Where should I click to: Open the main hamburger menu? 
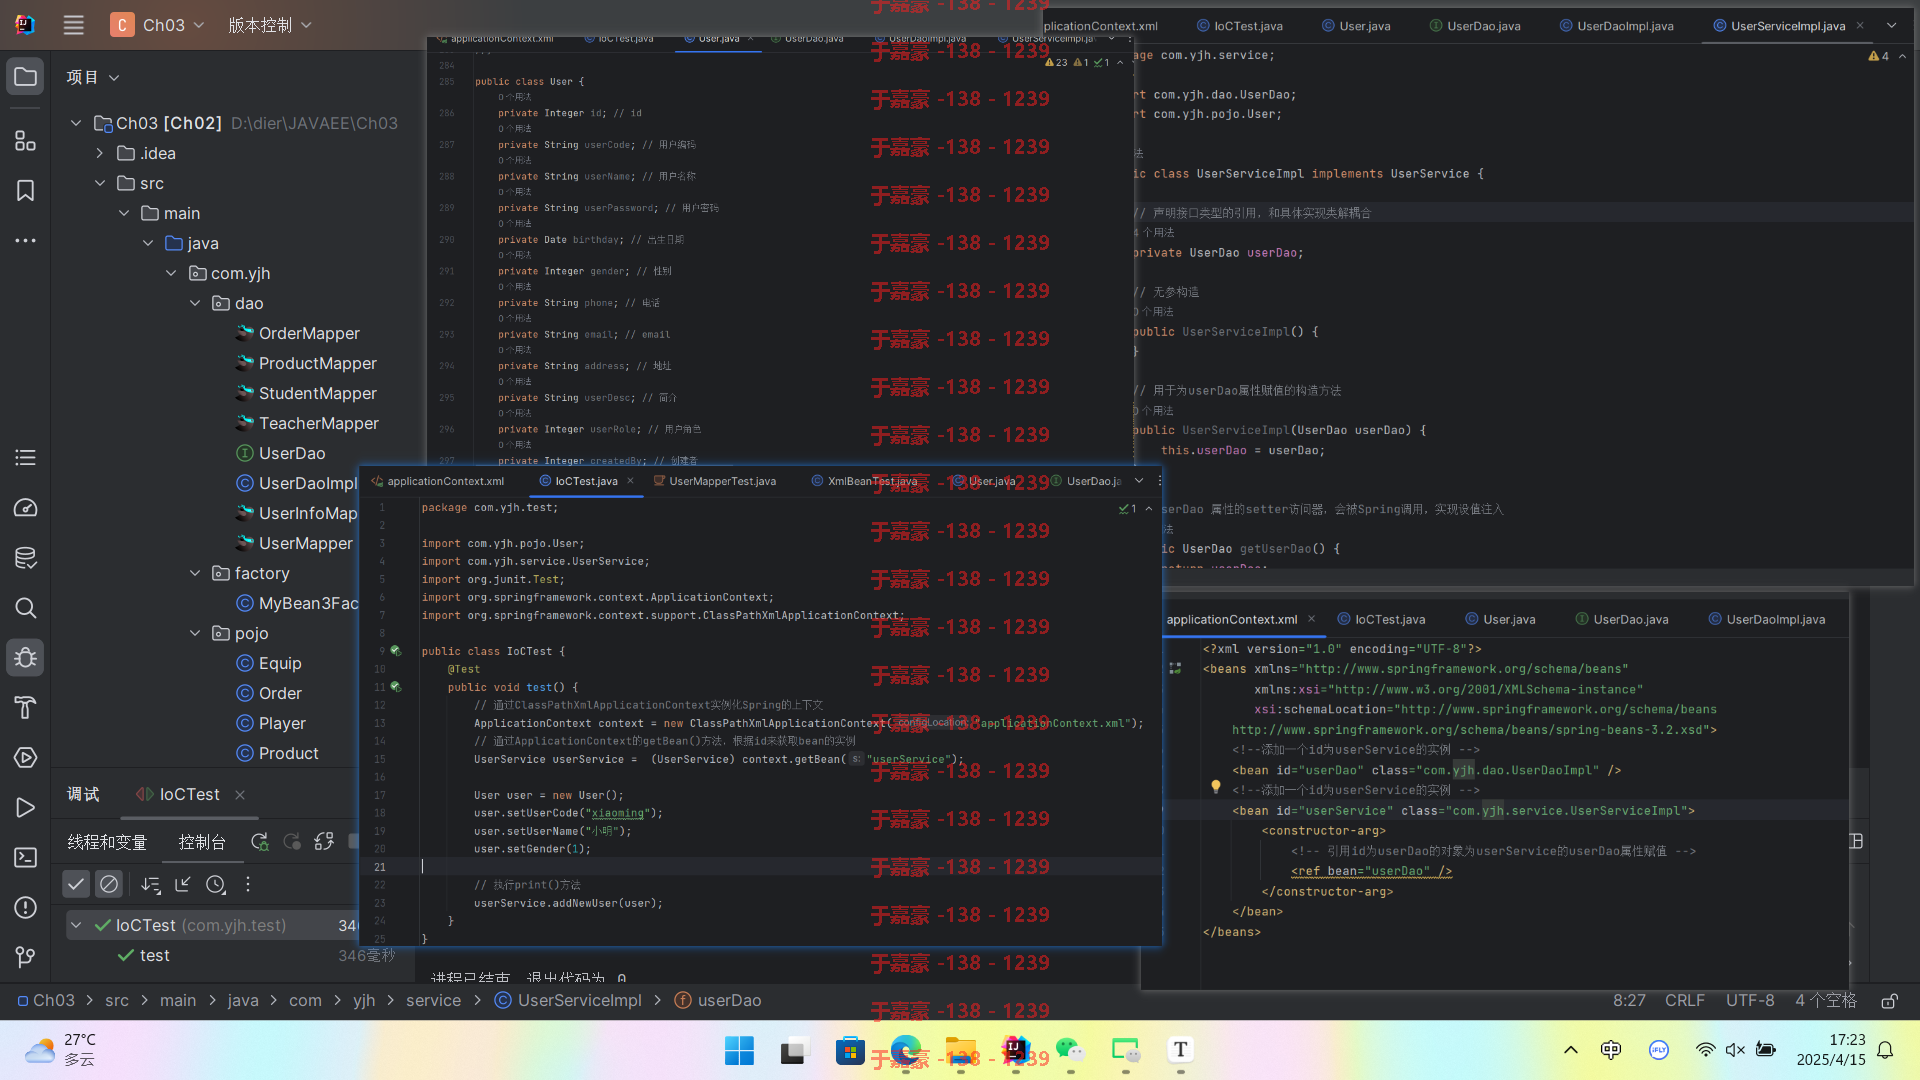tap(73, 25)
